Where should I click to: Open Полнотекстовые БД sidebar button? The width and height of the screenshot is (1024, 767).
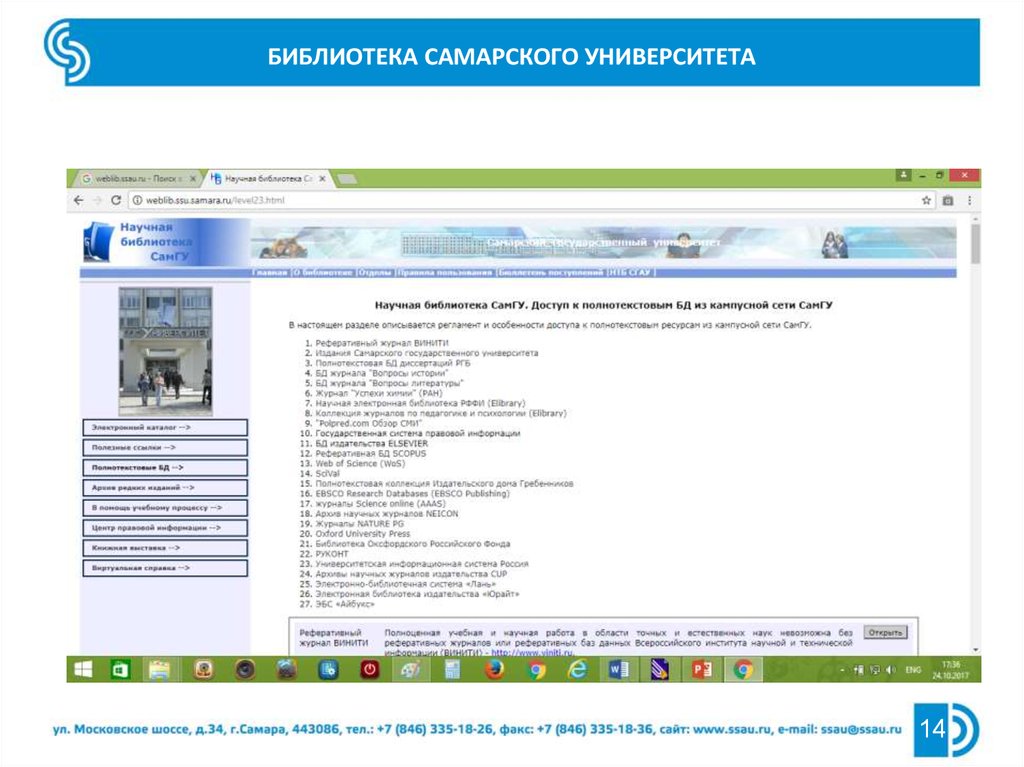[165, 468]
